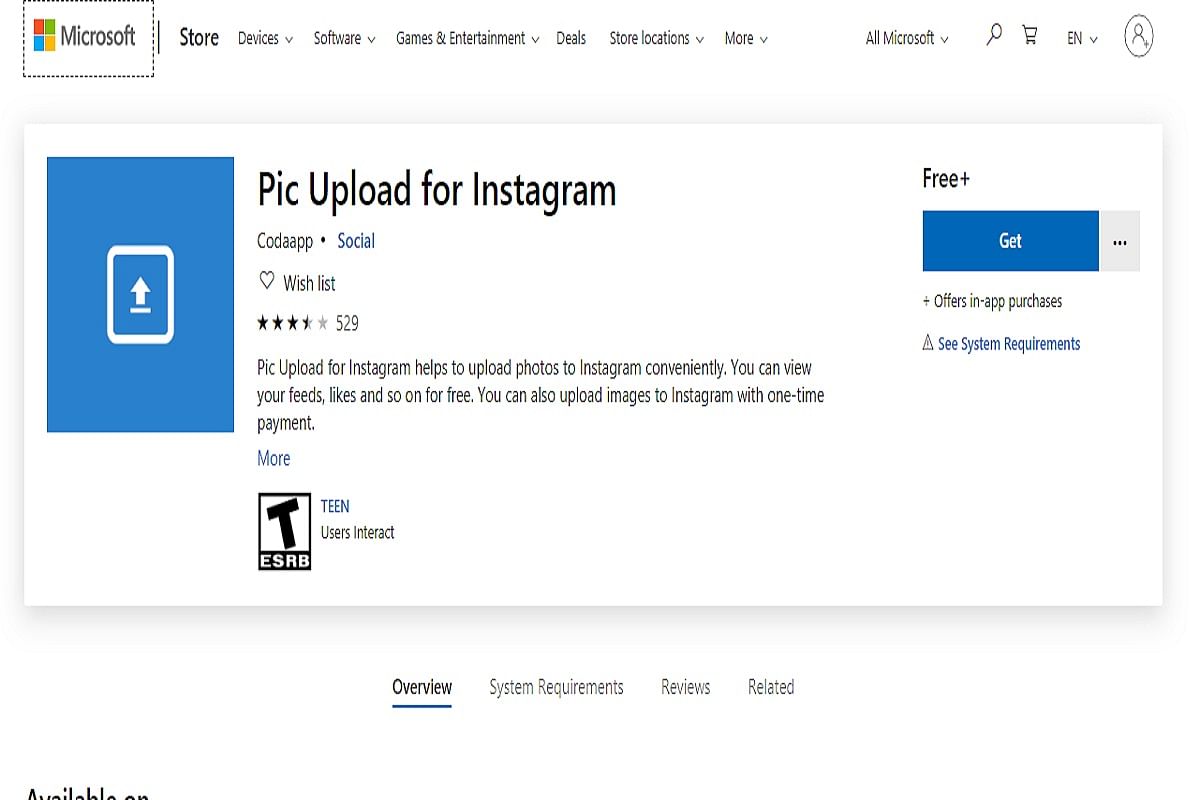Image resolution: width=1200 pixels, height=800 pixels.
Task: Open the Deals menu item
Action: click(571, 38)
